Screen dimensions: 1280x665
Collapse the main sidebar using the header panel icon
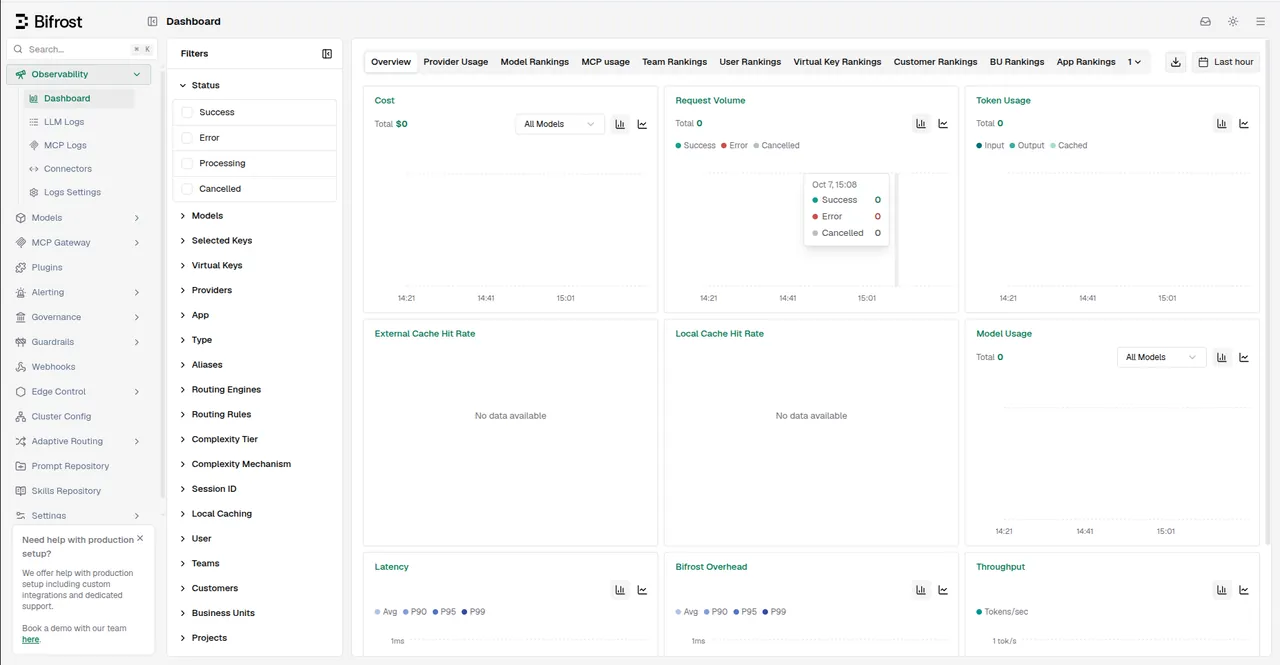pyautogui.click(x=152, y=21)
